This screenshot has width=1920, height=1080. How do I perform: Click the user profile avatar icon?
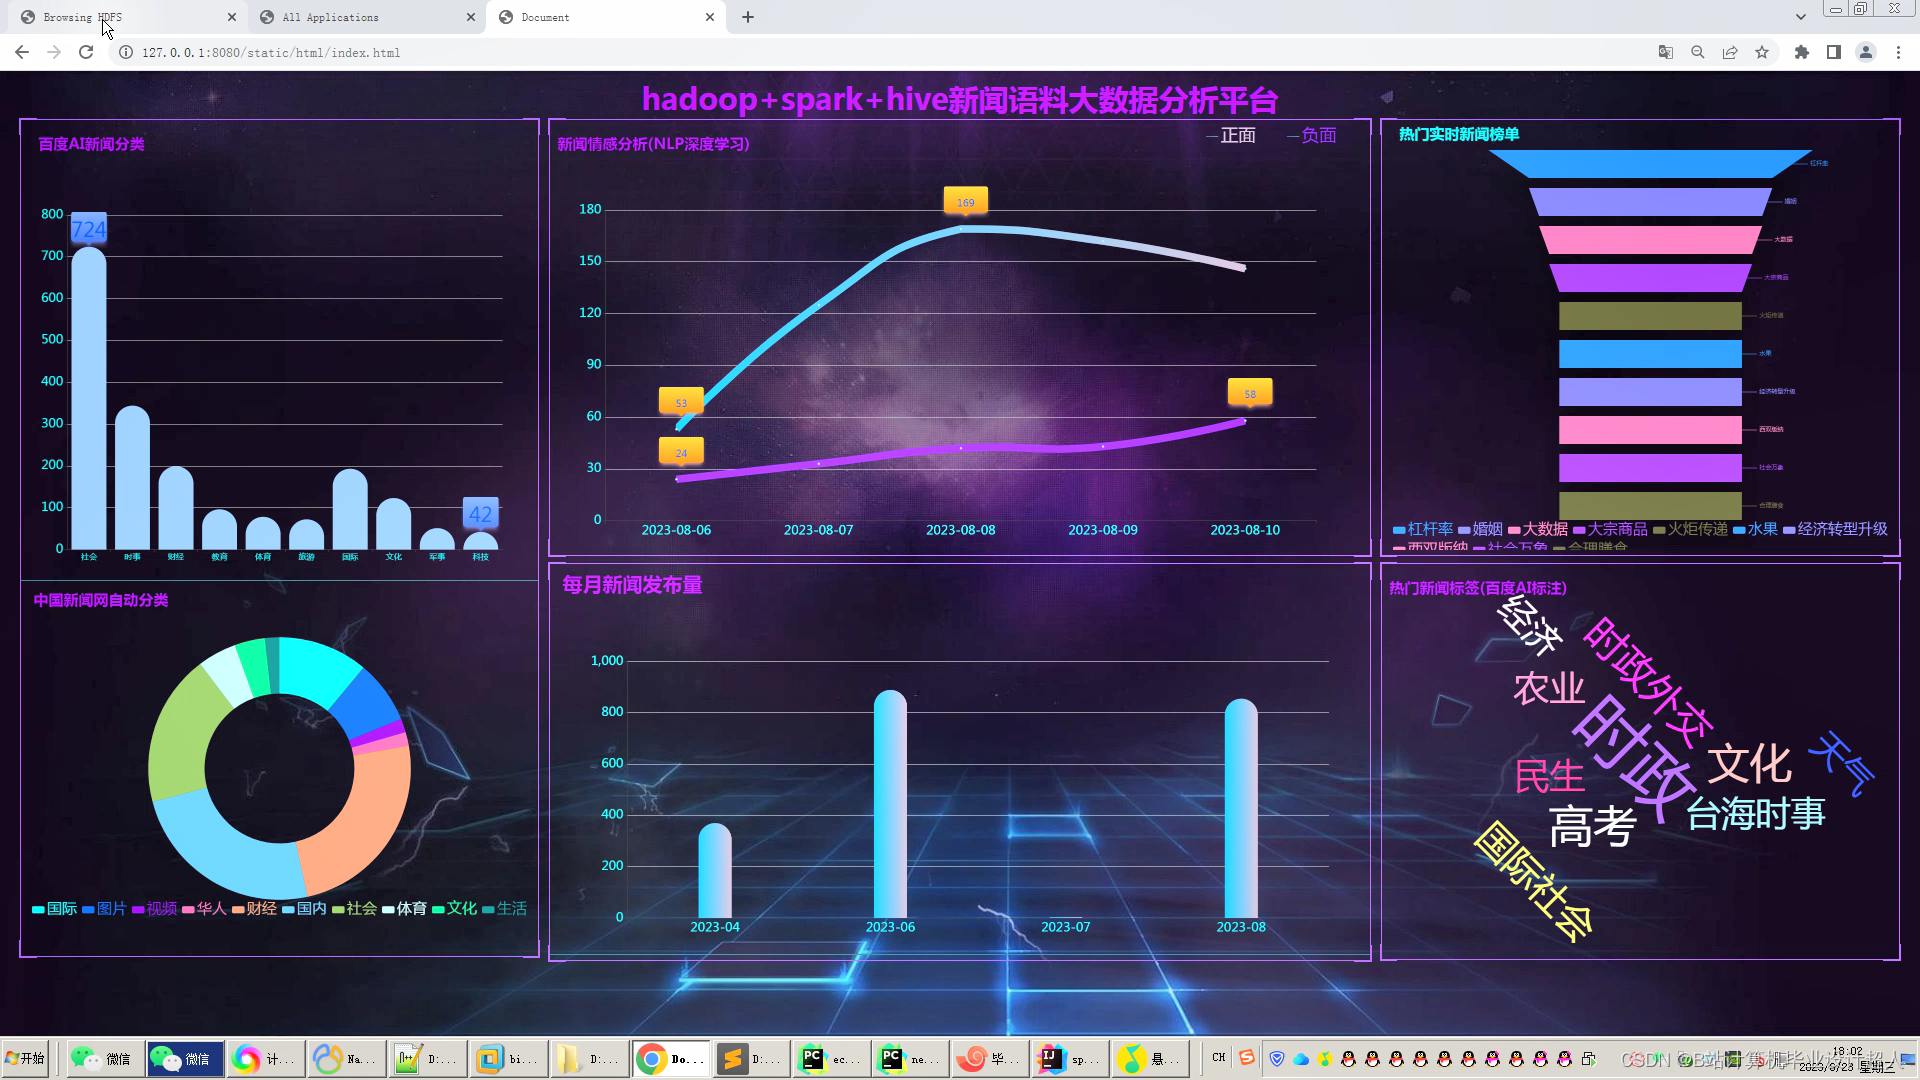pos(1865,53)
